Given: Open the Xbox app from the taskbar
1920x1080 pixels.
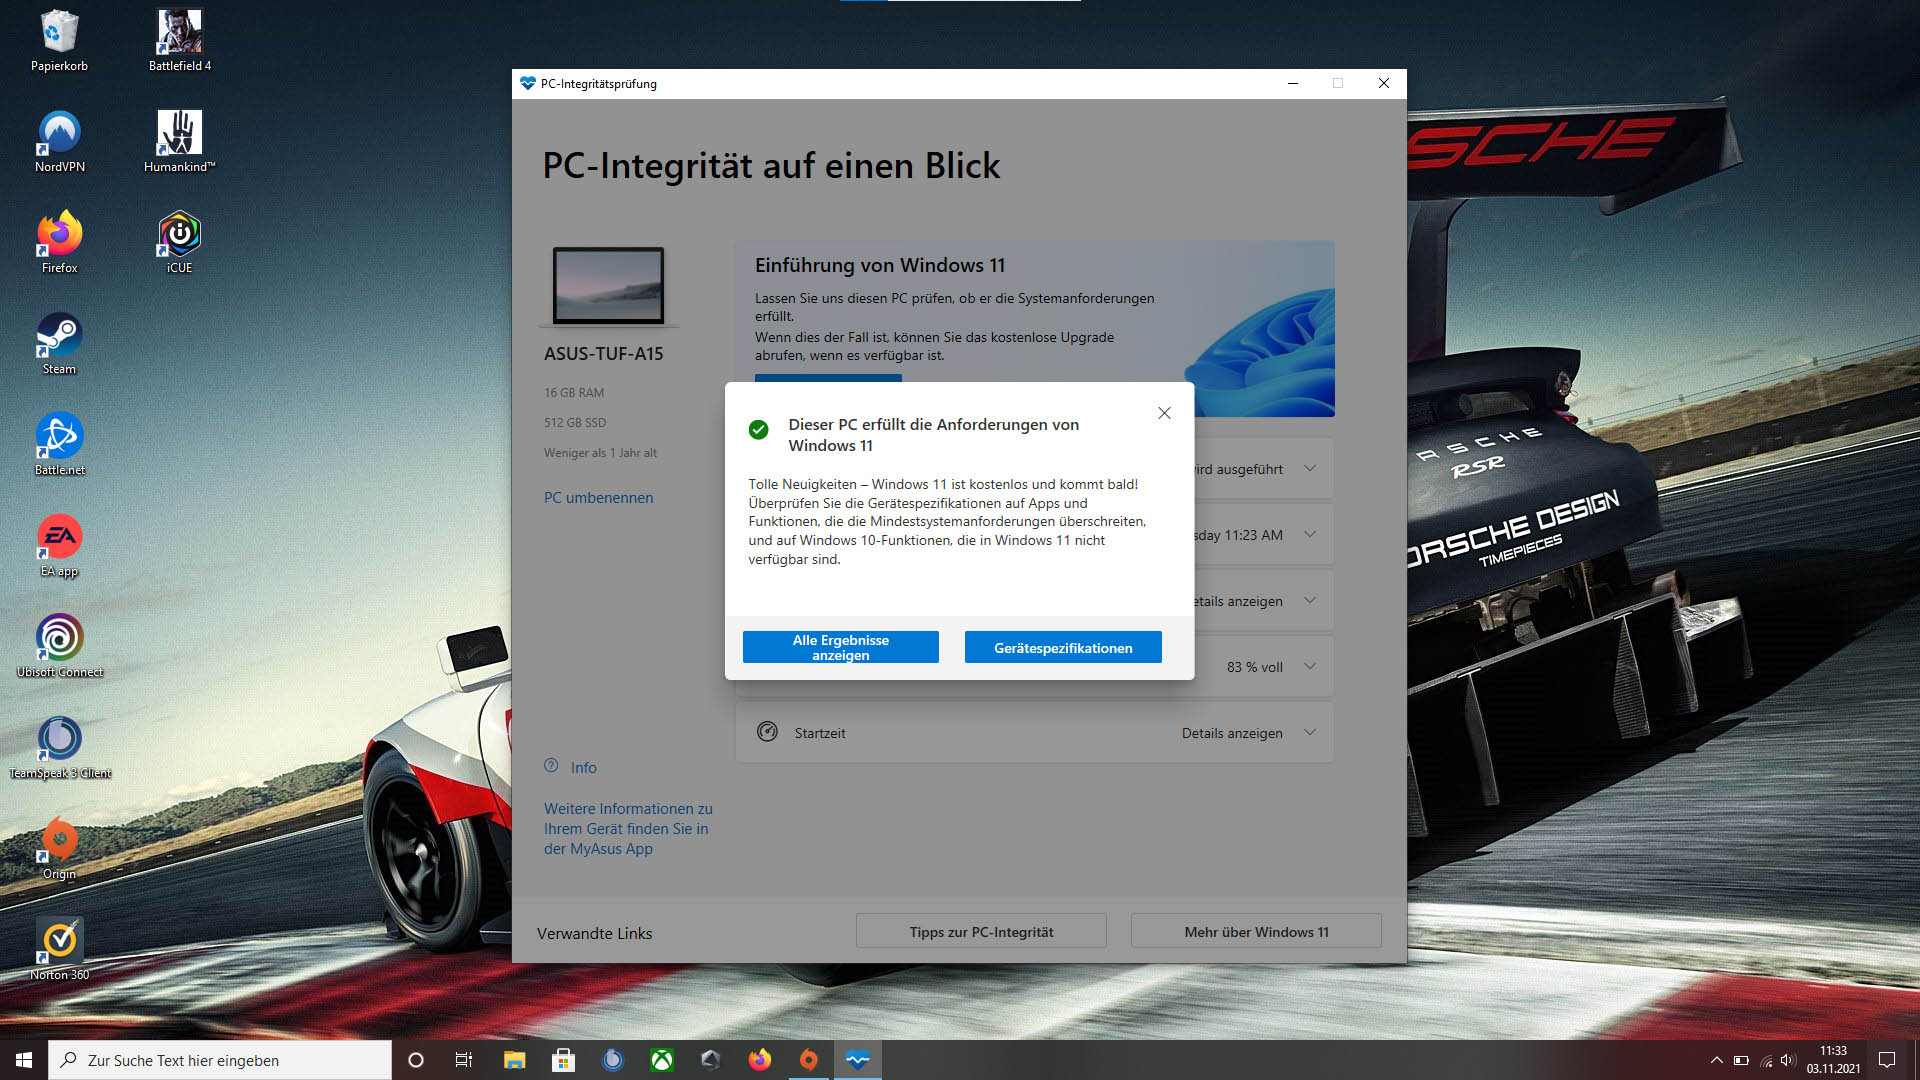Looking at the screenshot, I should coord(662,1060).
